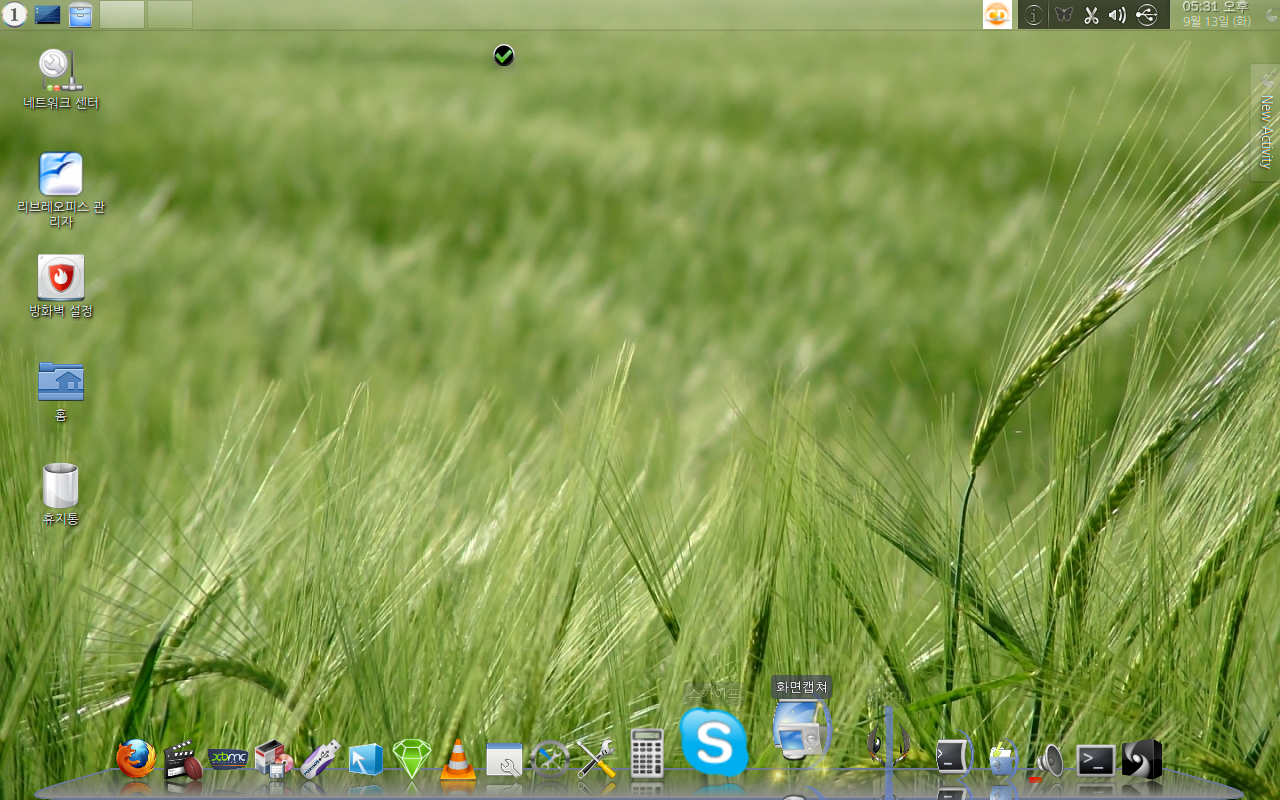
Task: Open the green gem icon in dock
Action: pos(412,759)
